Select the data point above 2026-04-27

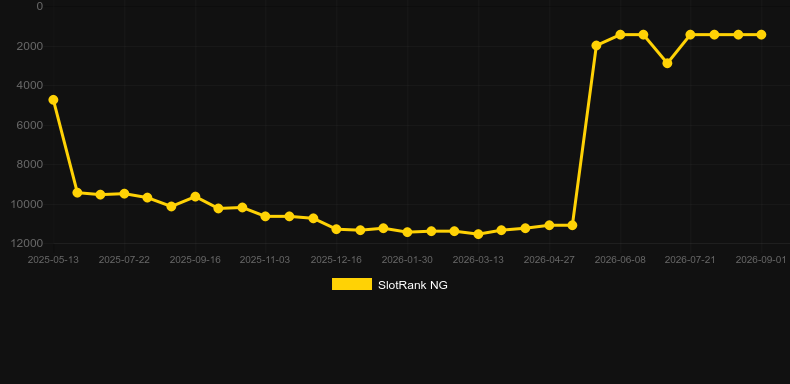(x=549, y=225)
